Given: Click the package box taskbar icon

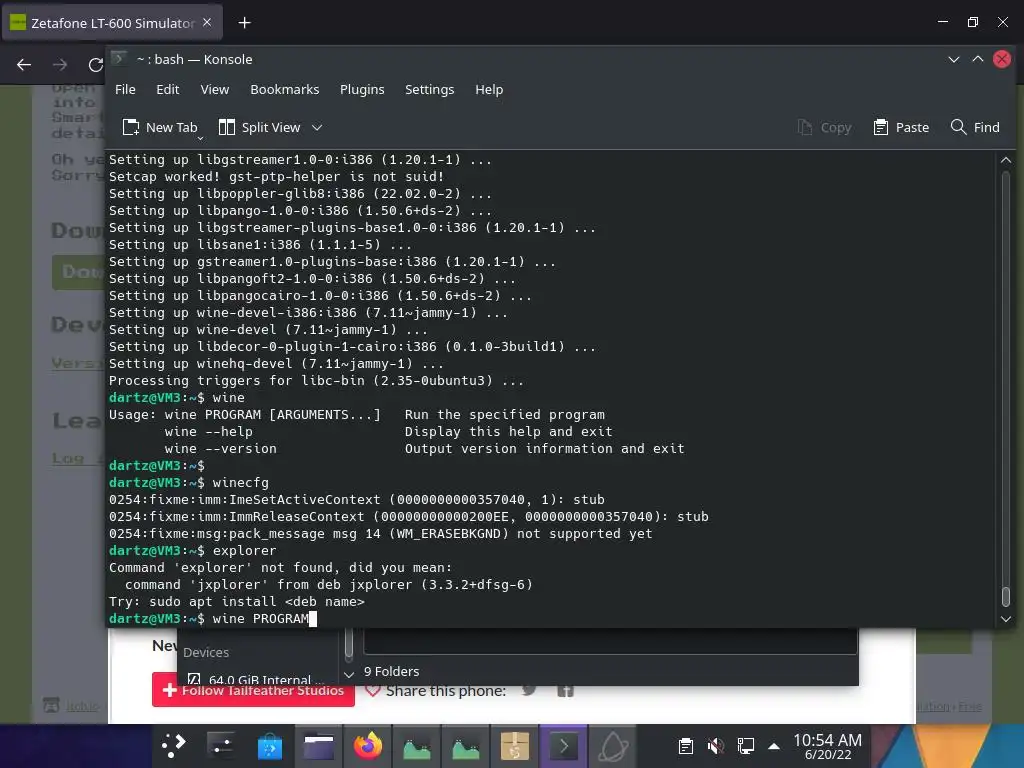Looking at the screenshot, I should pyautogui.click(x=515, y=746).
